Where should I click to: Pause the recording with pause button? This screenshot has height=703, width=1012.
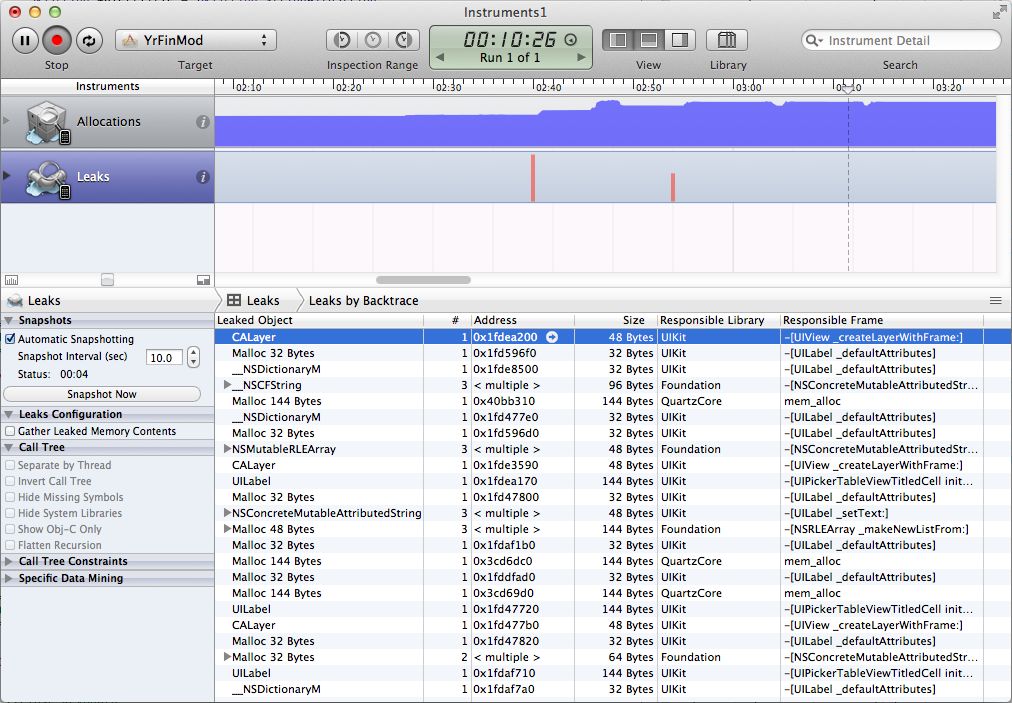(25, 41)
